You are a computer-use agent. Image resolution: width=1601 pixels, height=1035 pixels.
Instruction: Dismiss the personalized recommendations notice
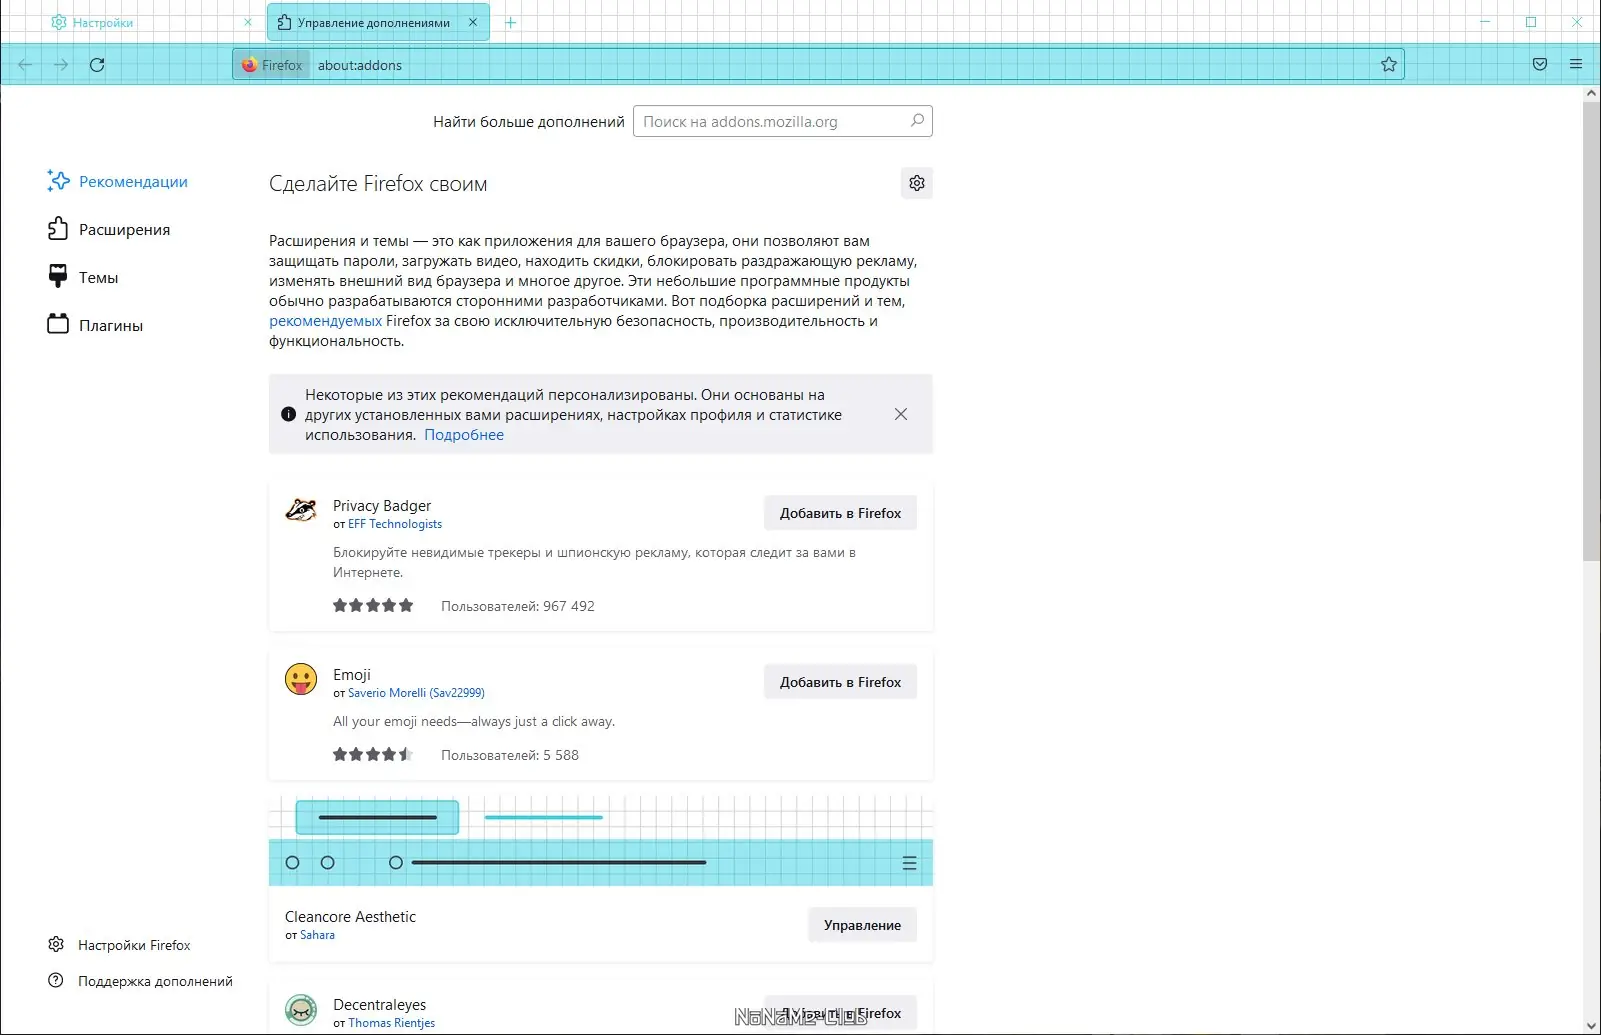tap(901, 414)
